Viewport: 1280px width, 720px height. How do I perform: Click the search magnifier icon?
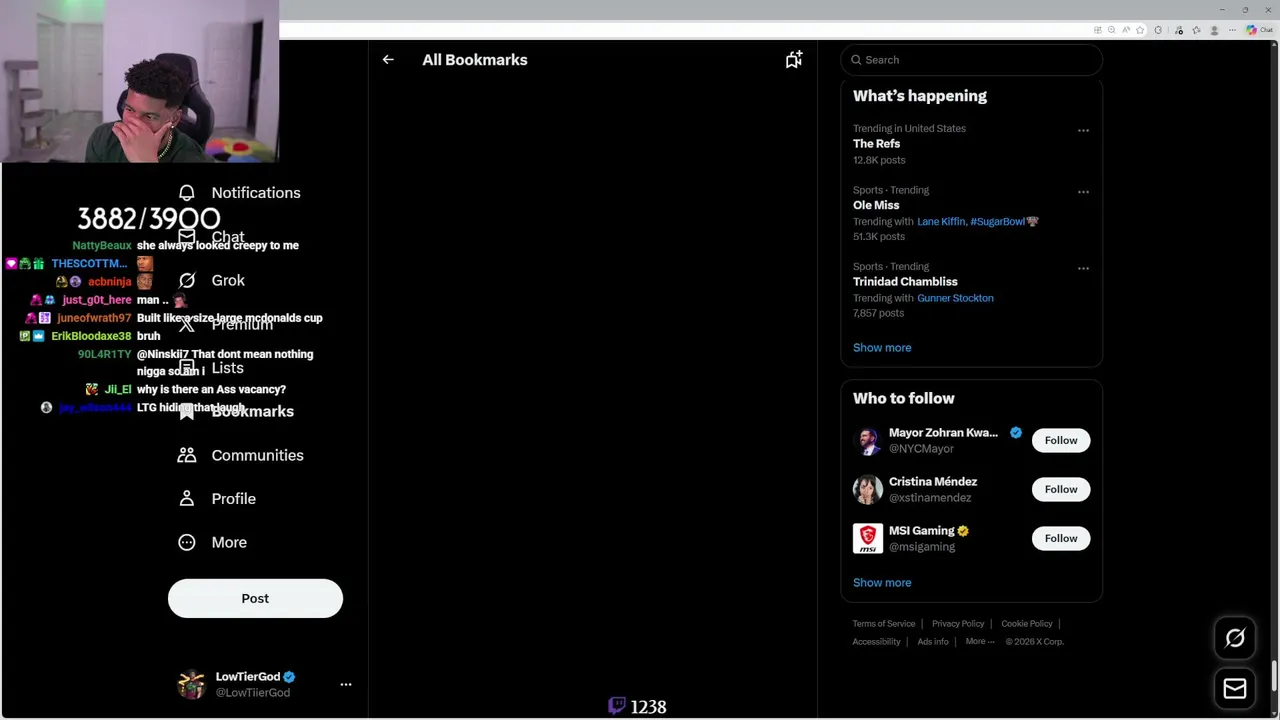tap(856, 60)
